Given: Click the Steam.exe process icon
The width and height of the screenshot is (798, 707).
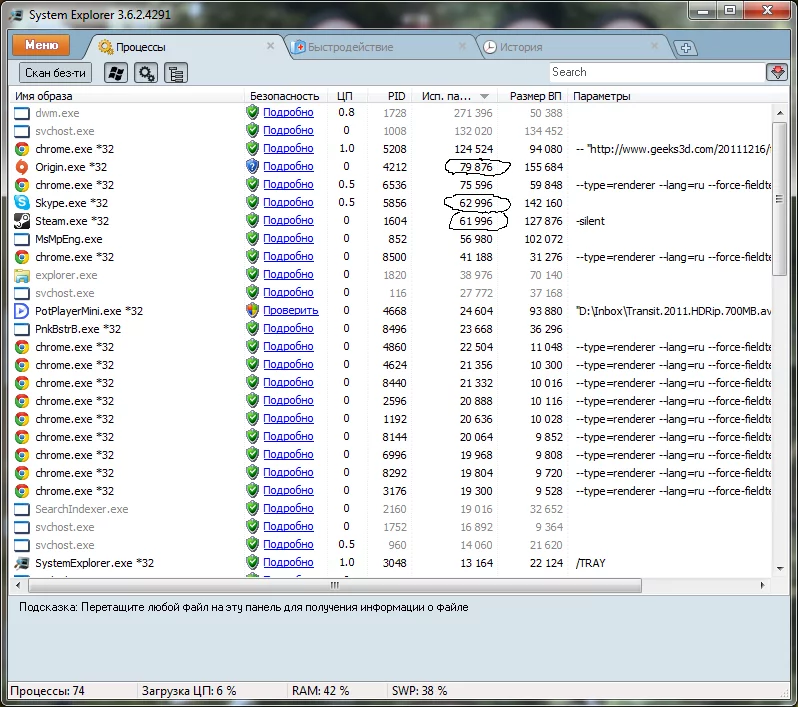Looking at the screenshot, I should 22,221.
